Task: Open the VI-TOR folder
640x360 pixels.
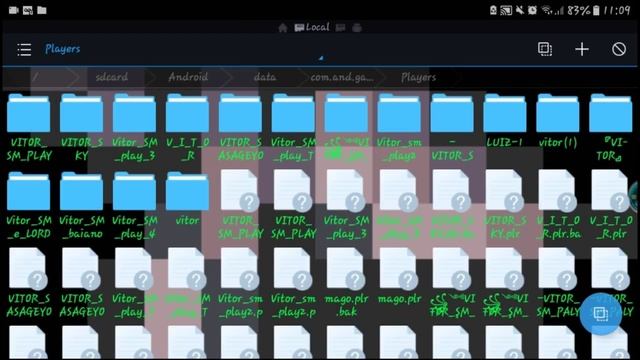Action: click(x=611, y=127)
